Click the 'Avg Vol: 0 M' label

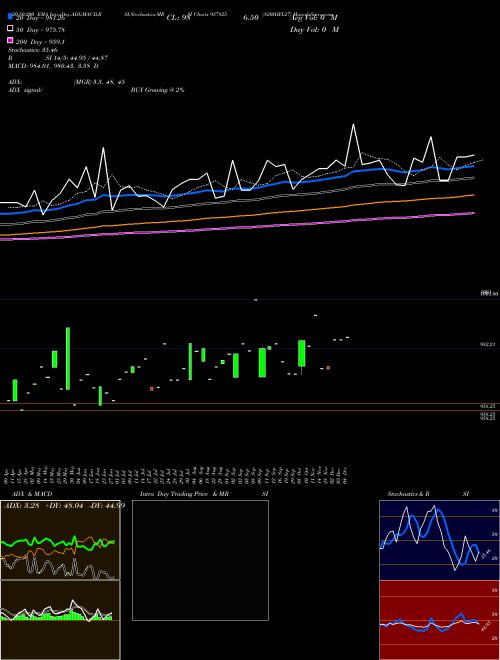click(x=314, y=18)
